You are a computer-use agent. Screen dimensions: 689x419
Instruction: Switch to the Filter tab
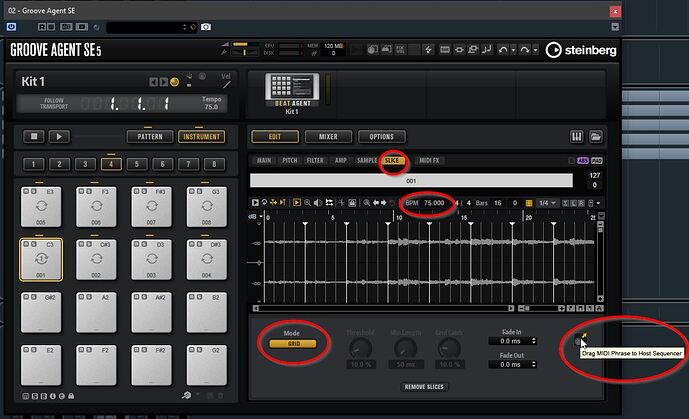click(315, 160)
